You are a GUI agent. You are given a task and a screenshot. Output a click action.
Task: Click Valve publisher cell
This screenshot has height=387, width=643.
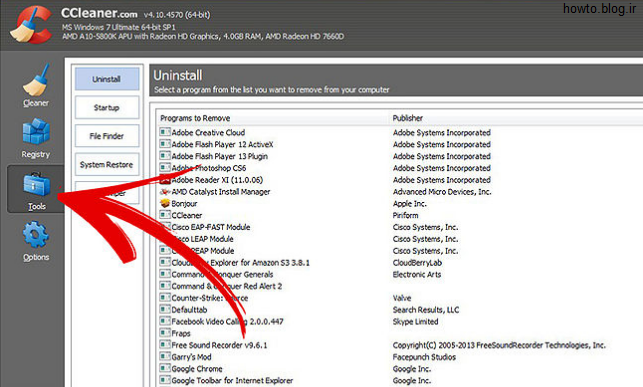402,298
